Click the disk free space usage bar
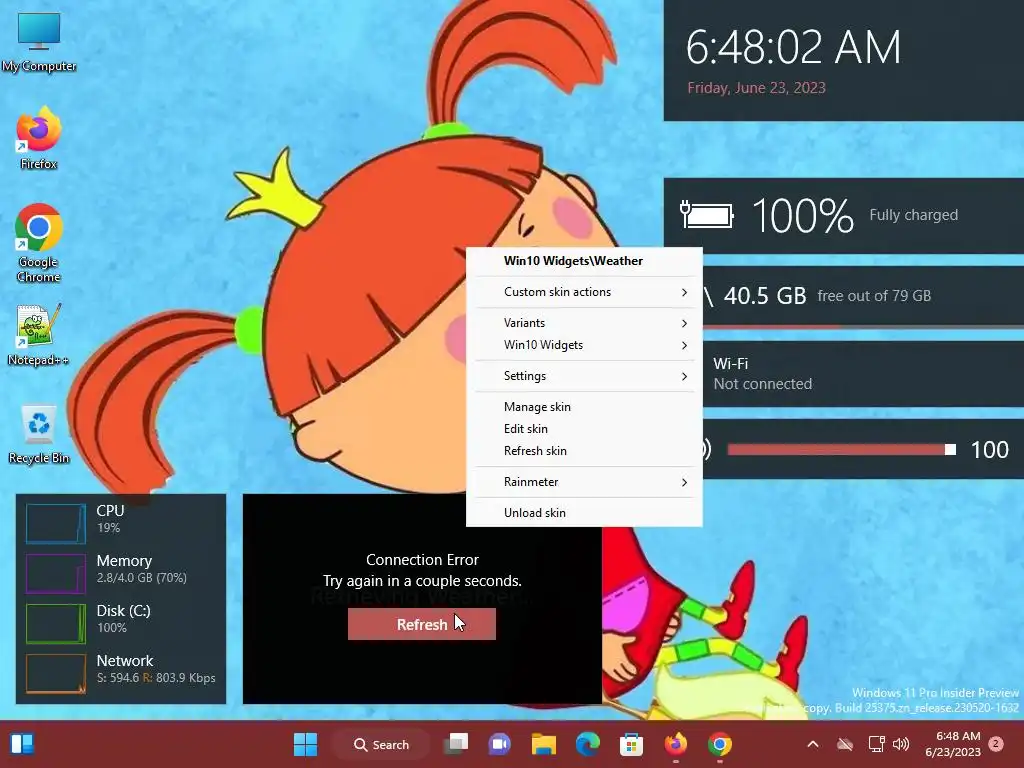 coord(863,327)
